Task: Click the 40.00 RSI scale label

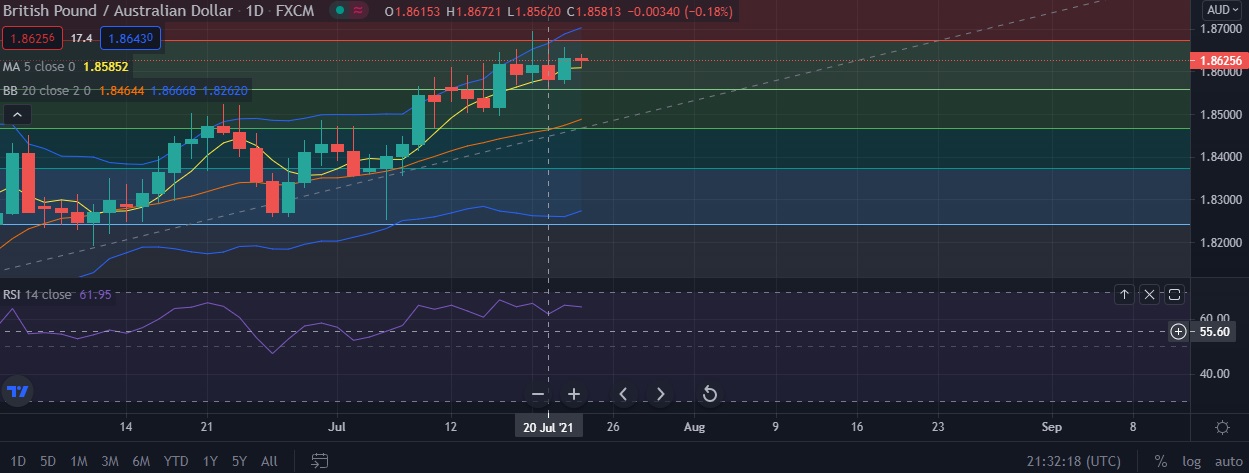Action: (1214, 373)
